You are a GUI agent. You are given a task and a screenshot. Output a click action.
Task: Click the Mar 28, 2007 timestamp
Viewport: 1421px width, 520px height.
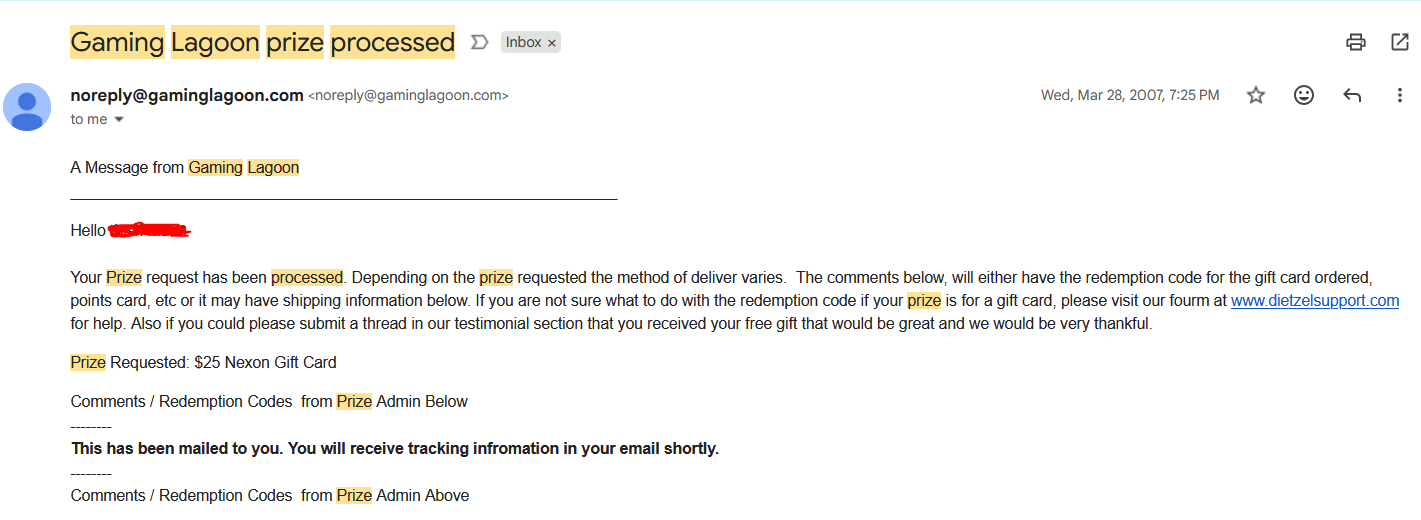point(1129,95)
